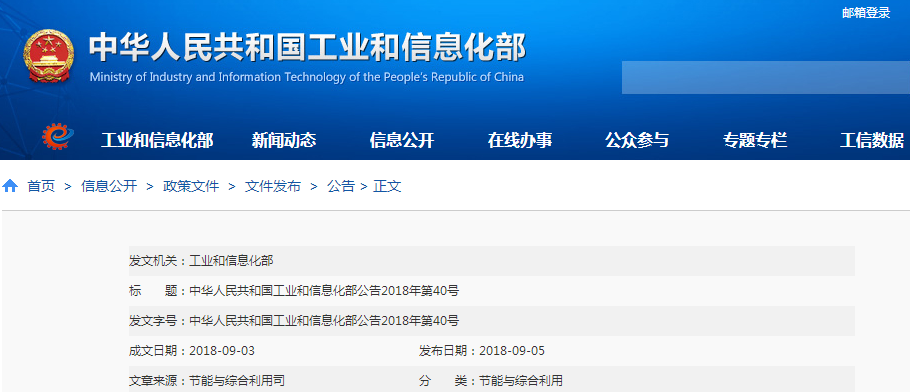Open the 信息公开 navigation menu
The height and width of the screenshot is (392, 910).
[x=402, y=140]
